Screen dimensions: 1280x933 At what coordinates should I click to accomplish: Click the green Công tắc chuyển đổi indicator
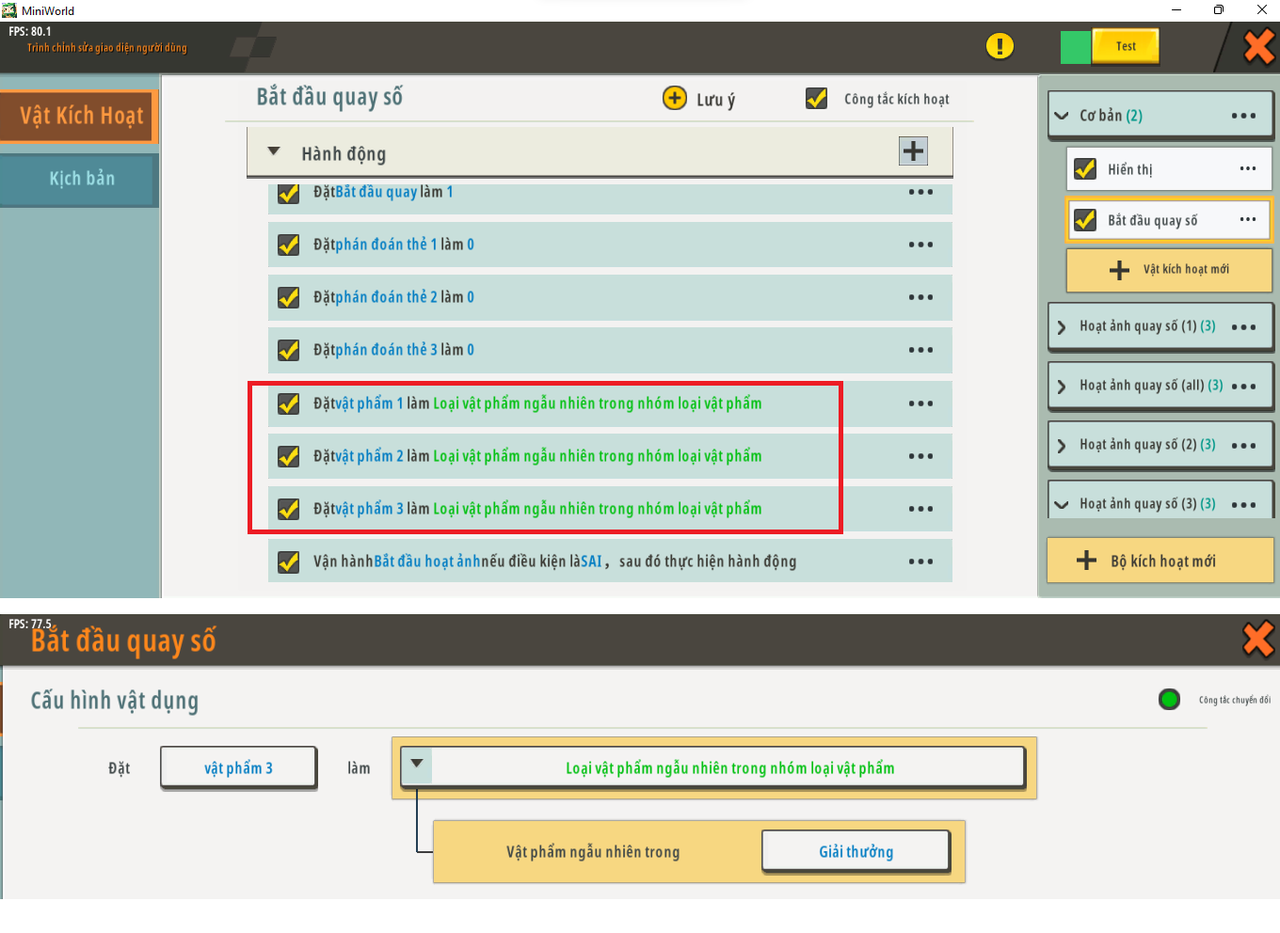[1169, 699]
